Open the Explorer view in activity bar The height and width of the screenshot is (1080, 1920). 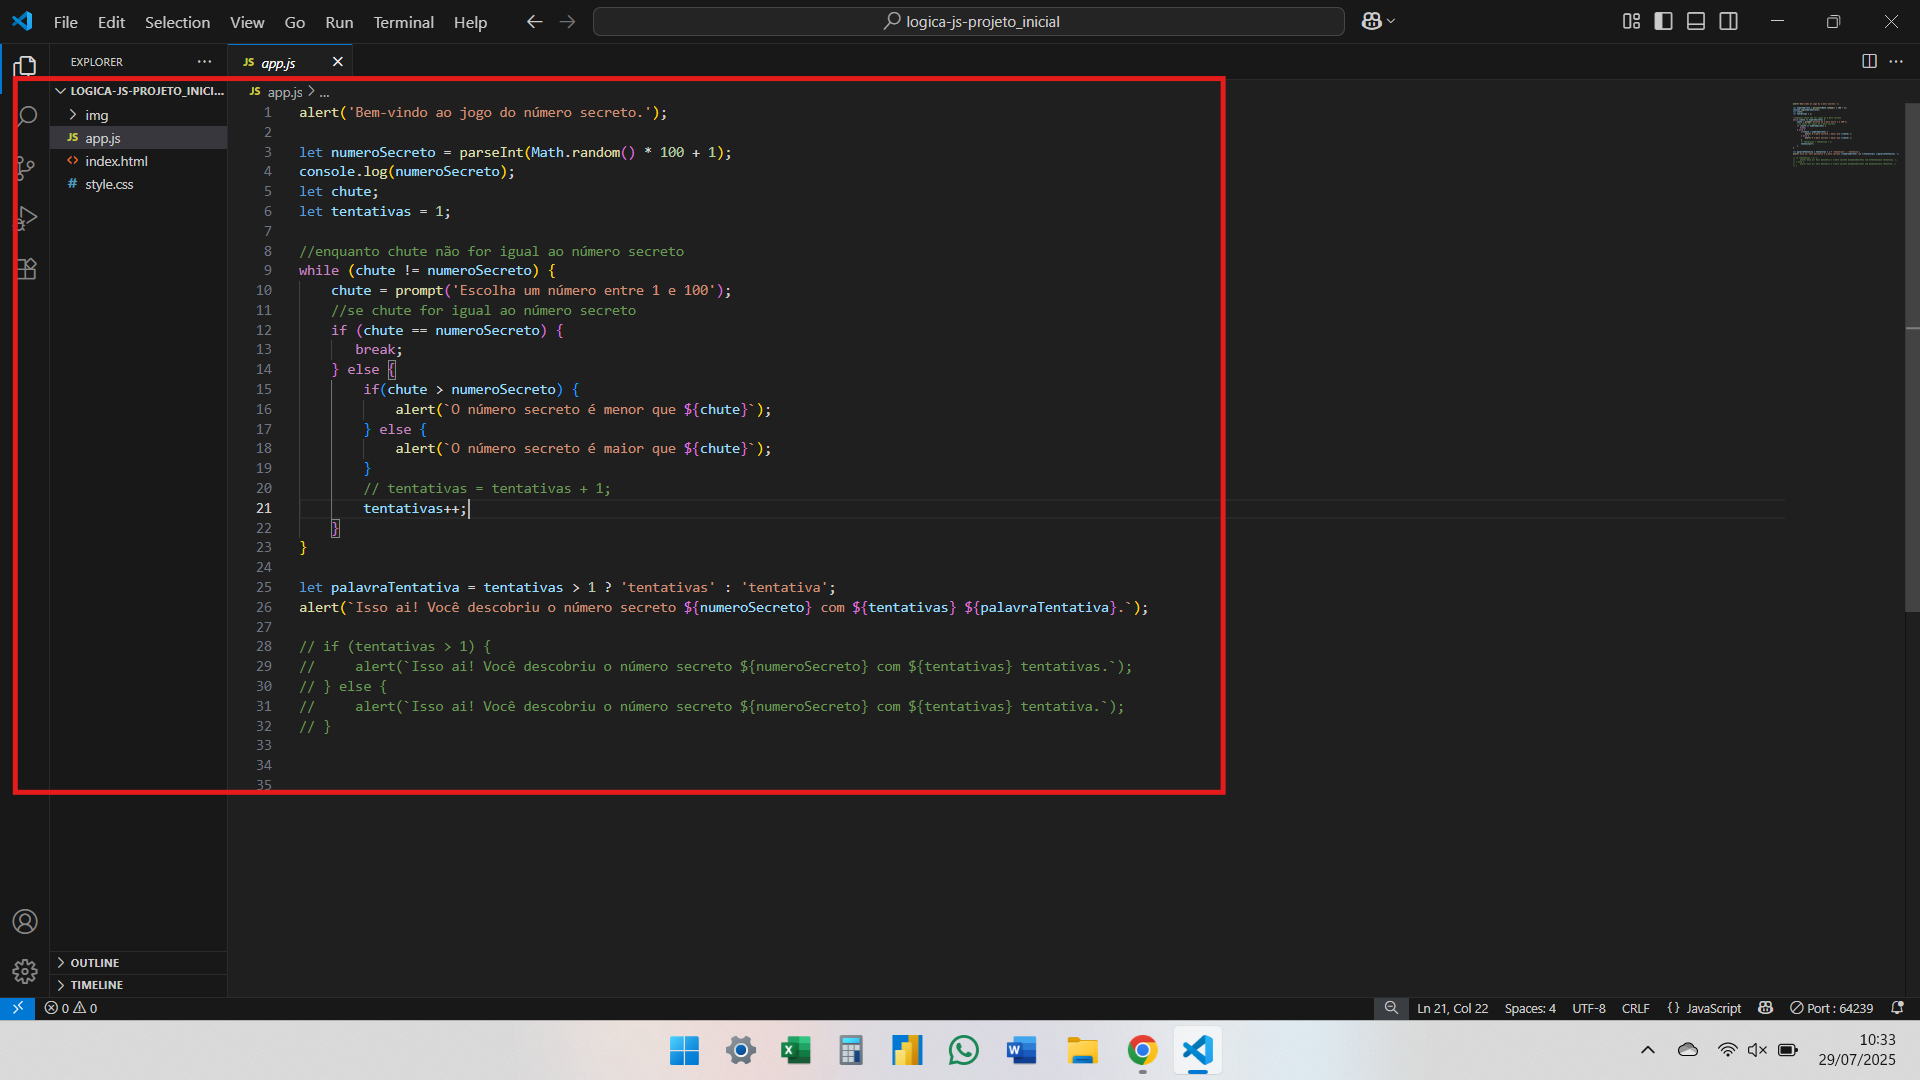[x=25, y=66]
